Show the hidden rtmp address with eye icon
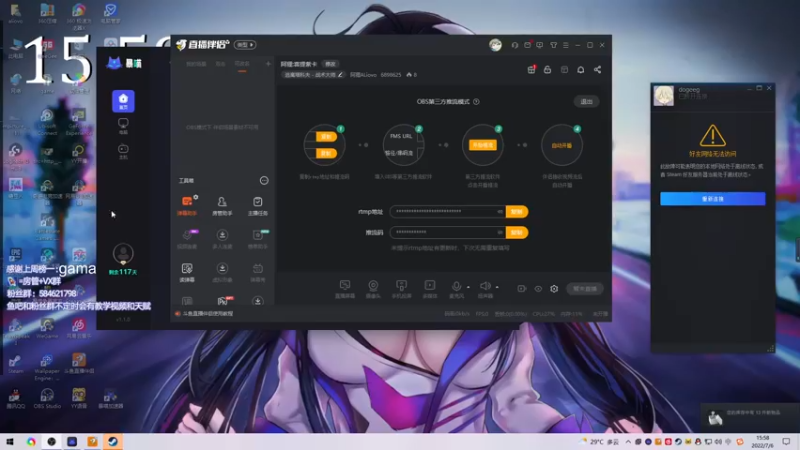 500,212
